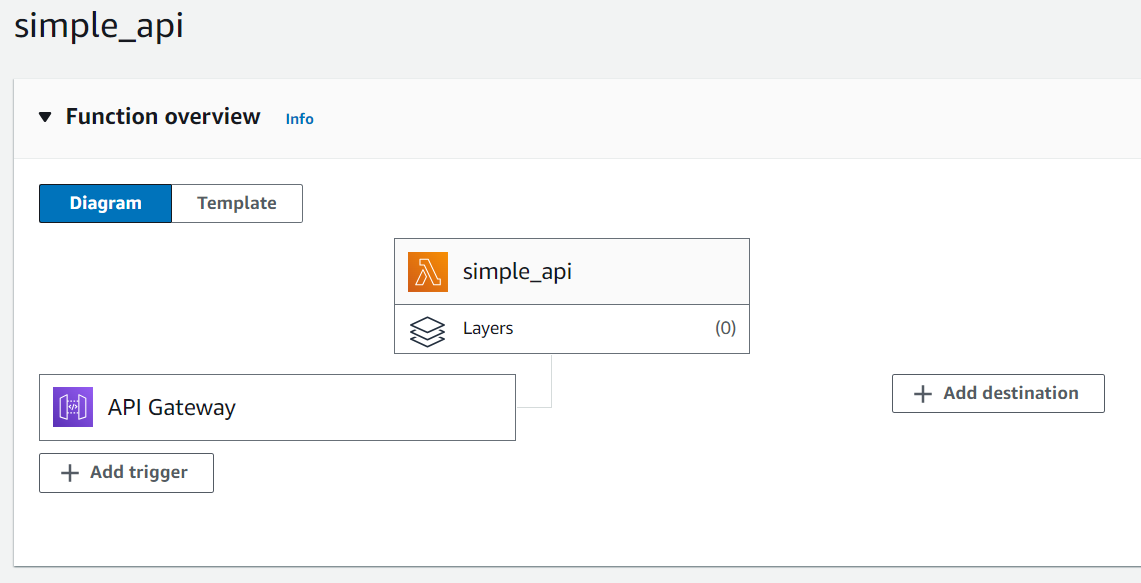This screenshot has height=583, width=1141.
Task: Click the simple_api page title heading
Action: point(99,26)
